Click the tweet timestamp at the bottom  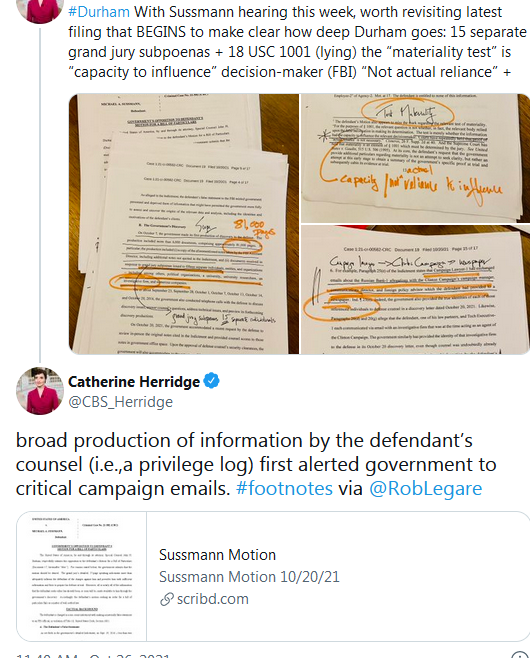pos(93,655)
